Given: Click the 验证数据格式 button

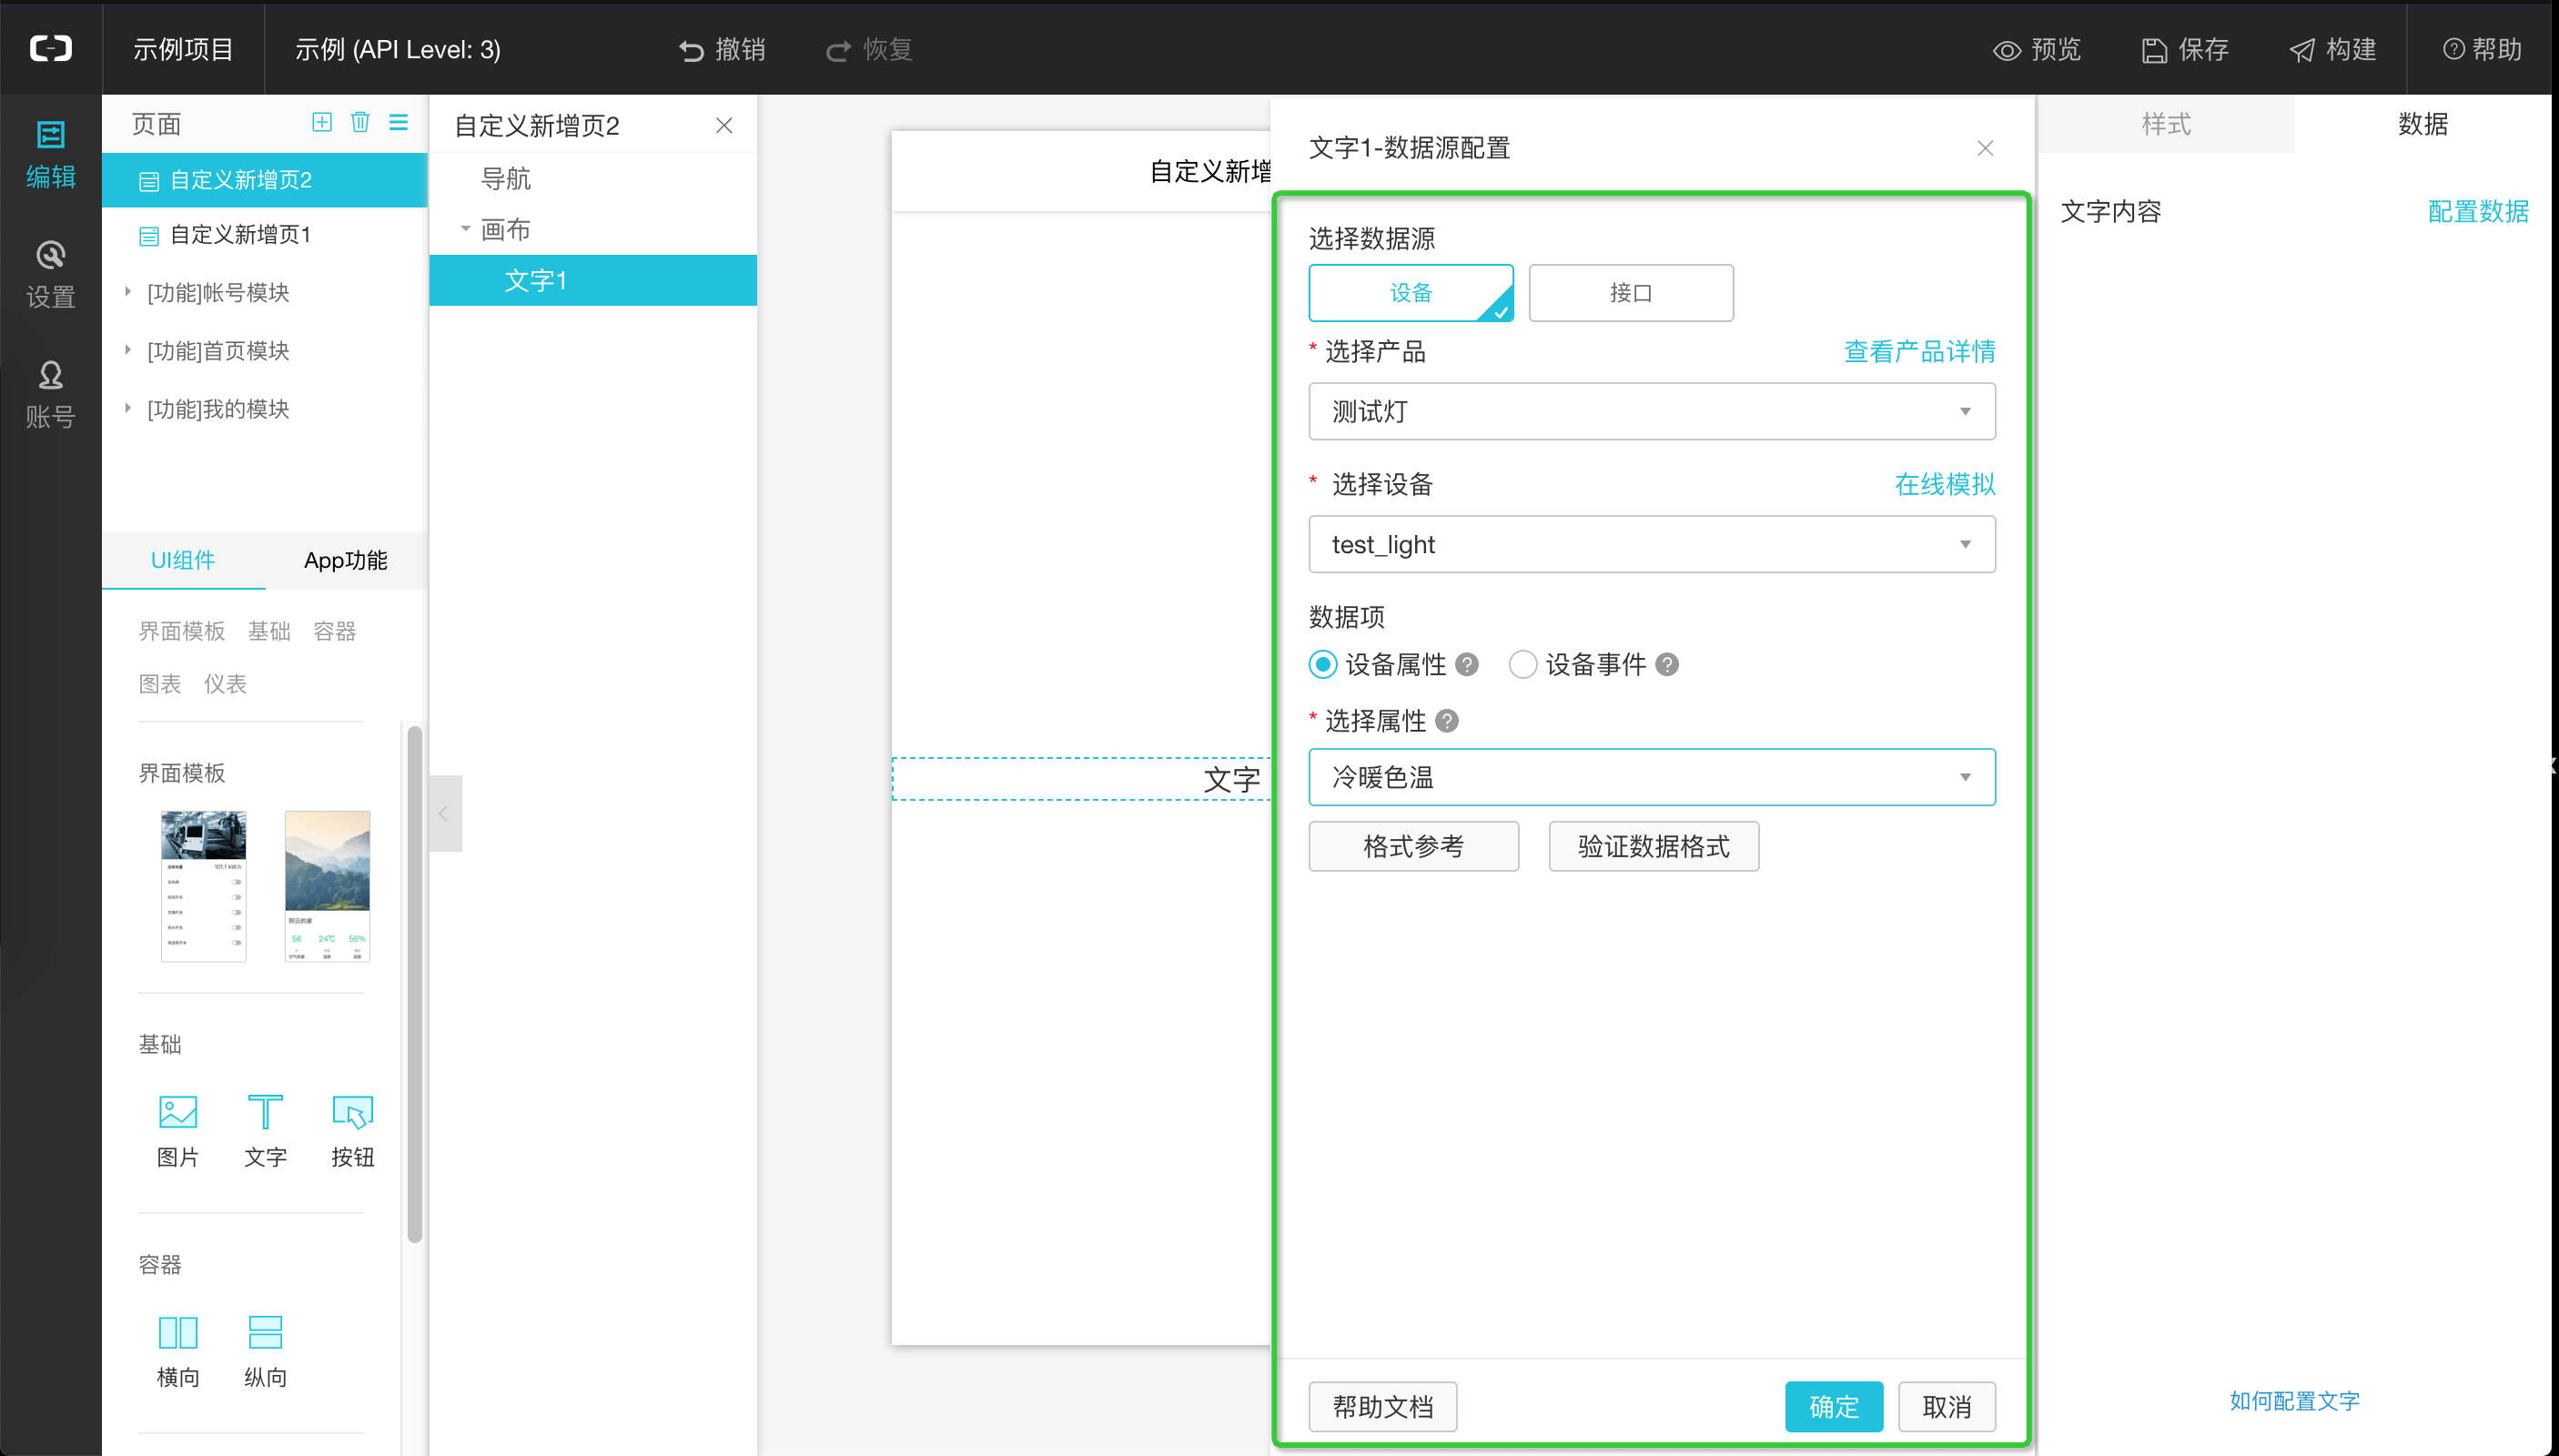Looking at the screenshot, I should (x=1653, y=846).
